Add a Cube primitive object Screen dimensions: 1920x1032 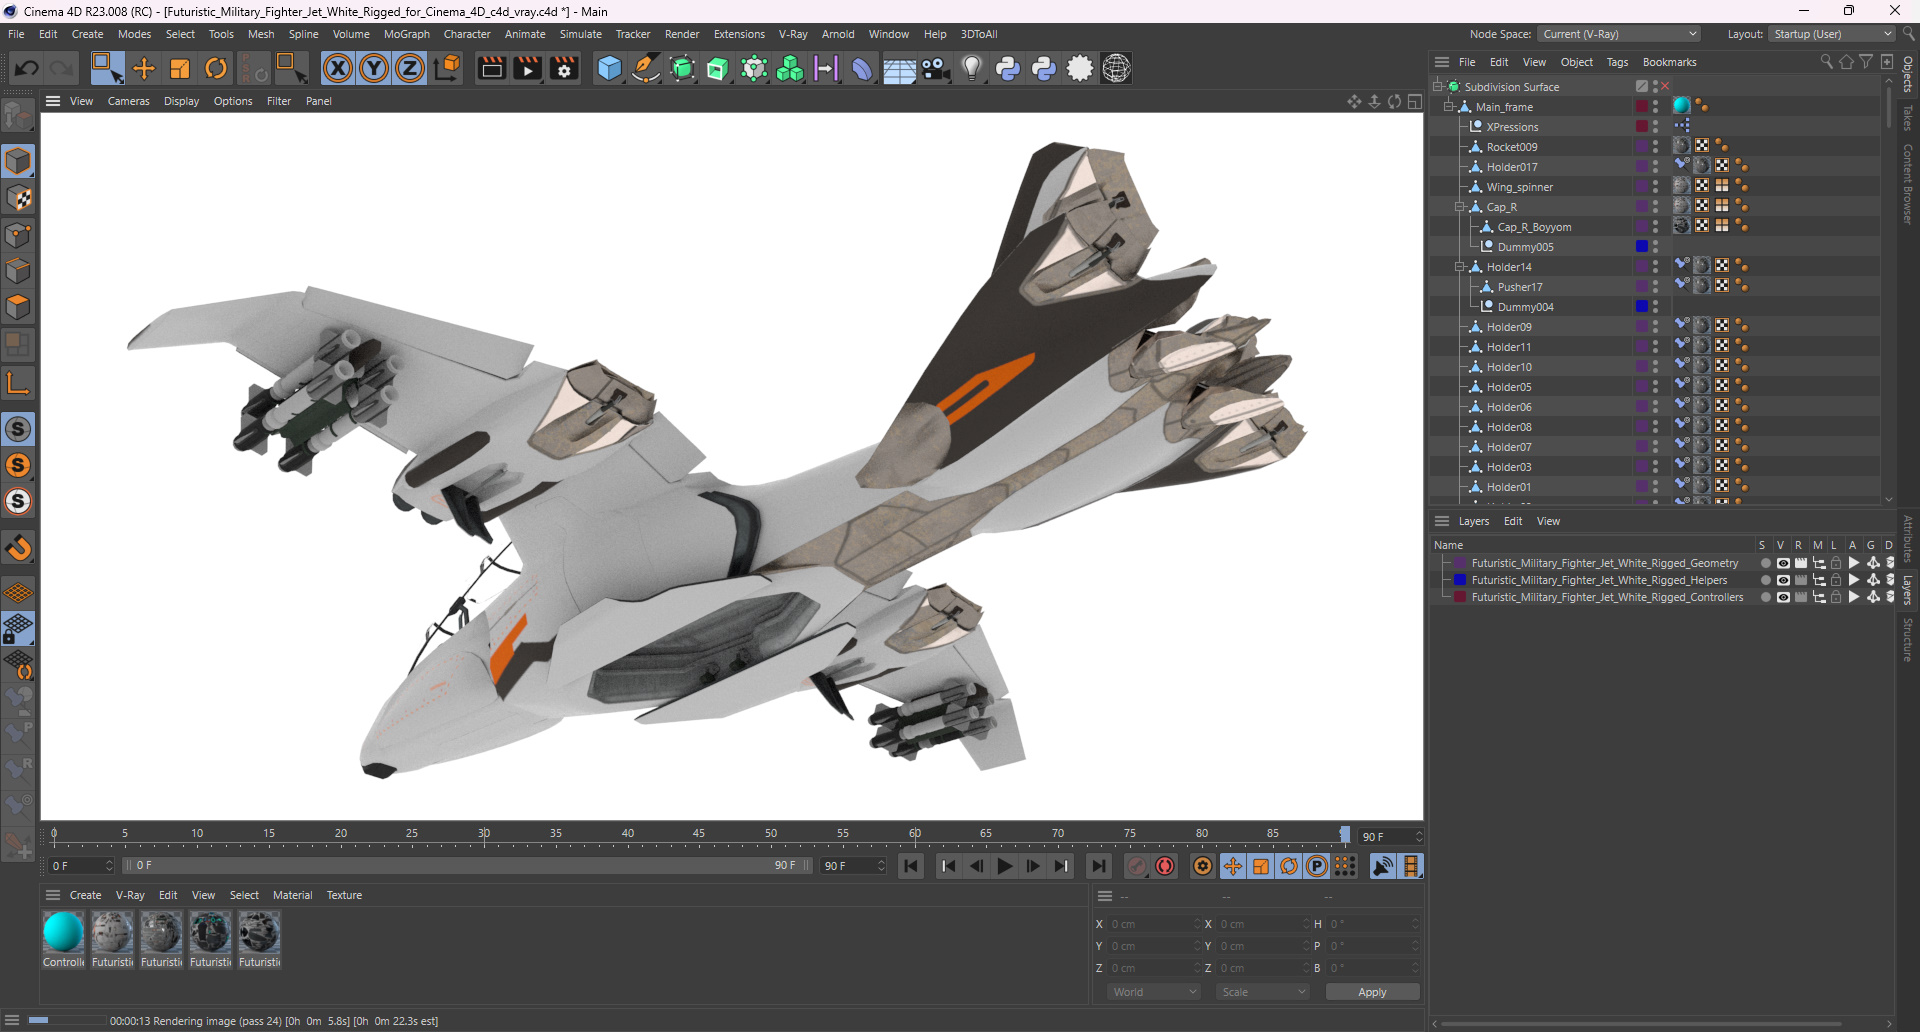pyautogui.click(x=609, y=68)
